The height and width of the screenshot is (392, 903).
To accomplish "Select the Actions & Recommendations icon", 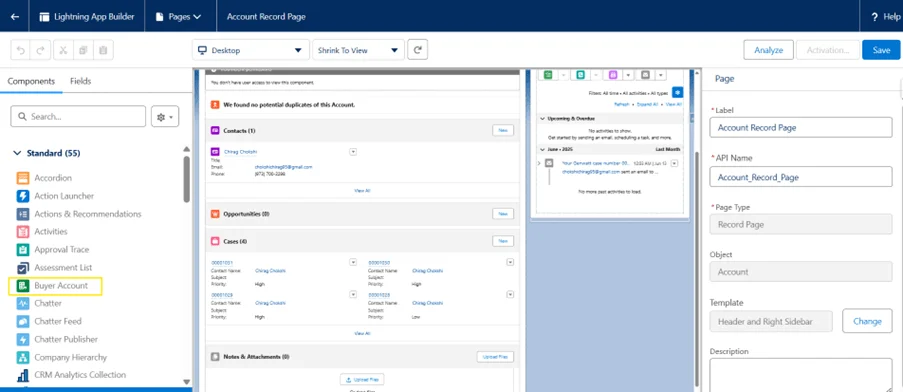I will [23, 214].
